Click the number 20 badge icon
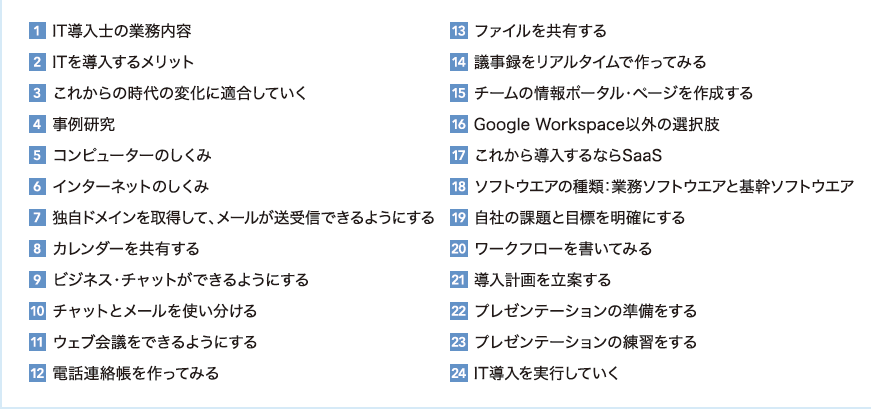This screenshot has height=409, width=871. coord(458,248)
